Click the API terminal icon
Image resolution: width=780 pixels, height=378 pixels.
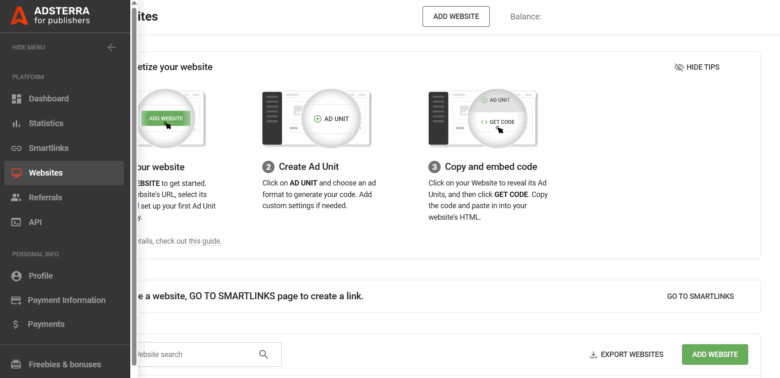(x=16, y=222)
